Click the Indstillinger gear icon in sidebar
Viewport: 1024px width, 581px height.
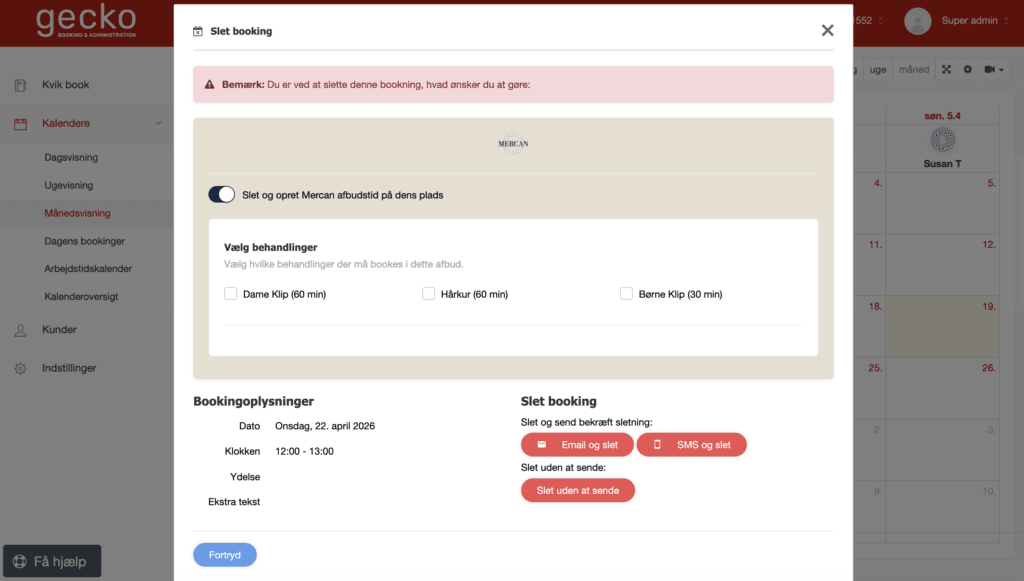coord(20,369)
